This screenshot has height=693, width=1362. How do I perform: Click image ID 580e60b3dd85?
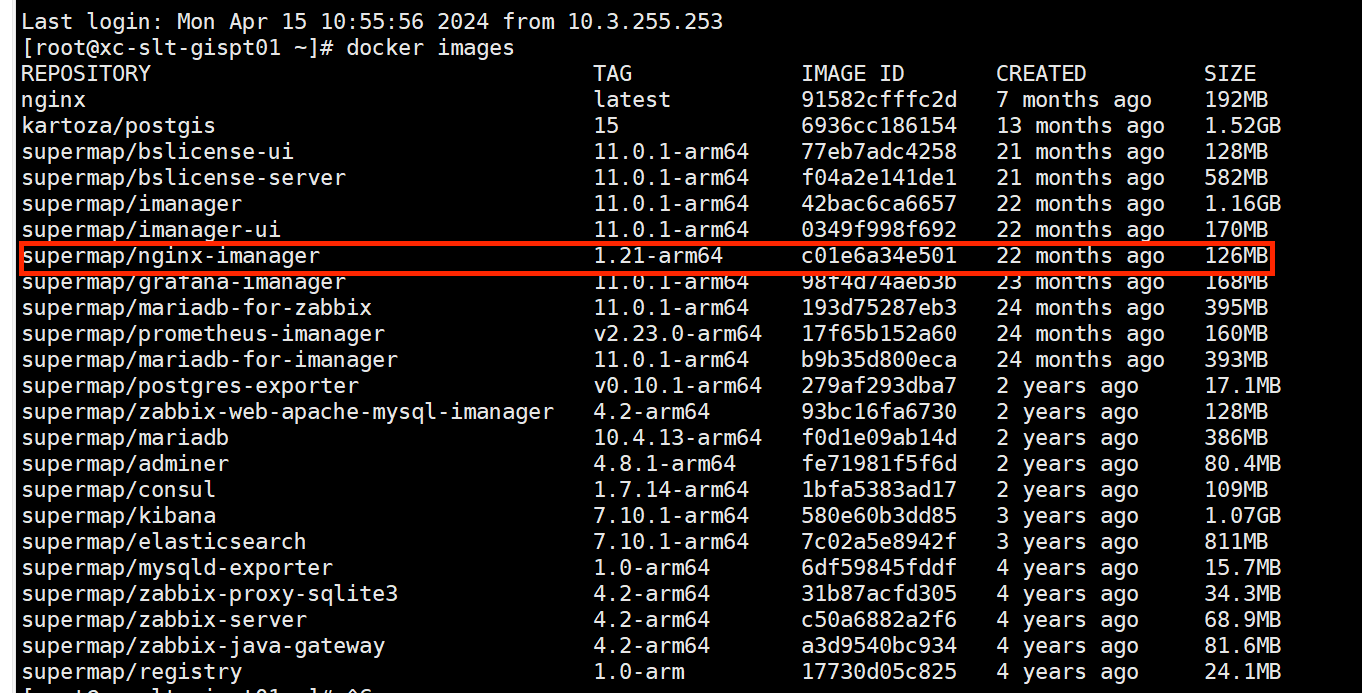(879, 516)
